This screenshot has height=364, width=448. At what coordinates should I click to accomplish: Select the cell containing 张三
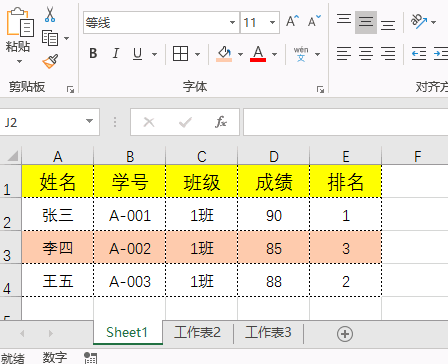pos(58,214)
